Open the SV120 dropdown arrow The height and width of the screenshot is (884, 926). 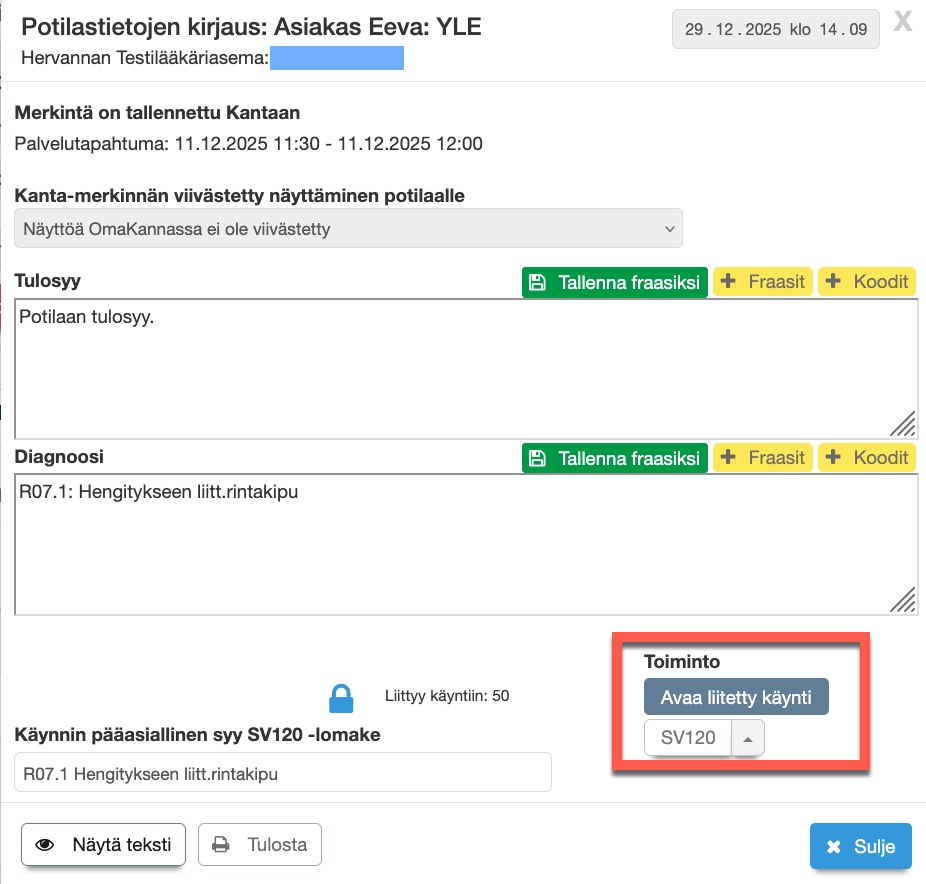(x=749, y=739)
